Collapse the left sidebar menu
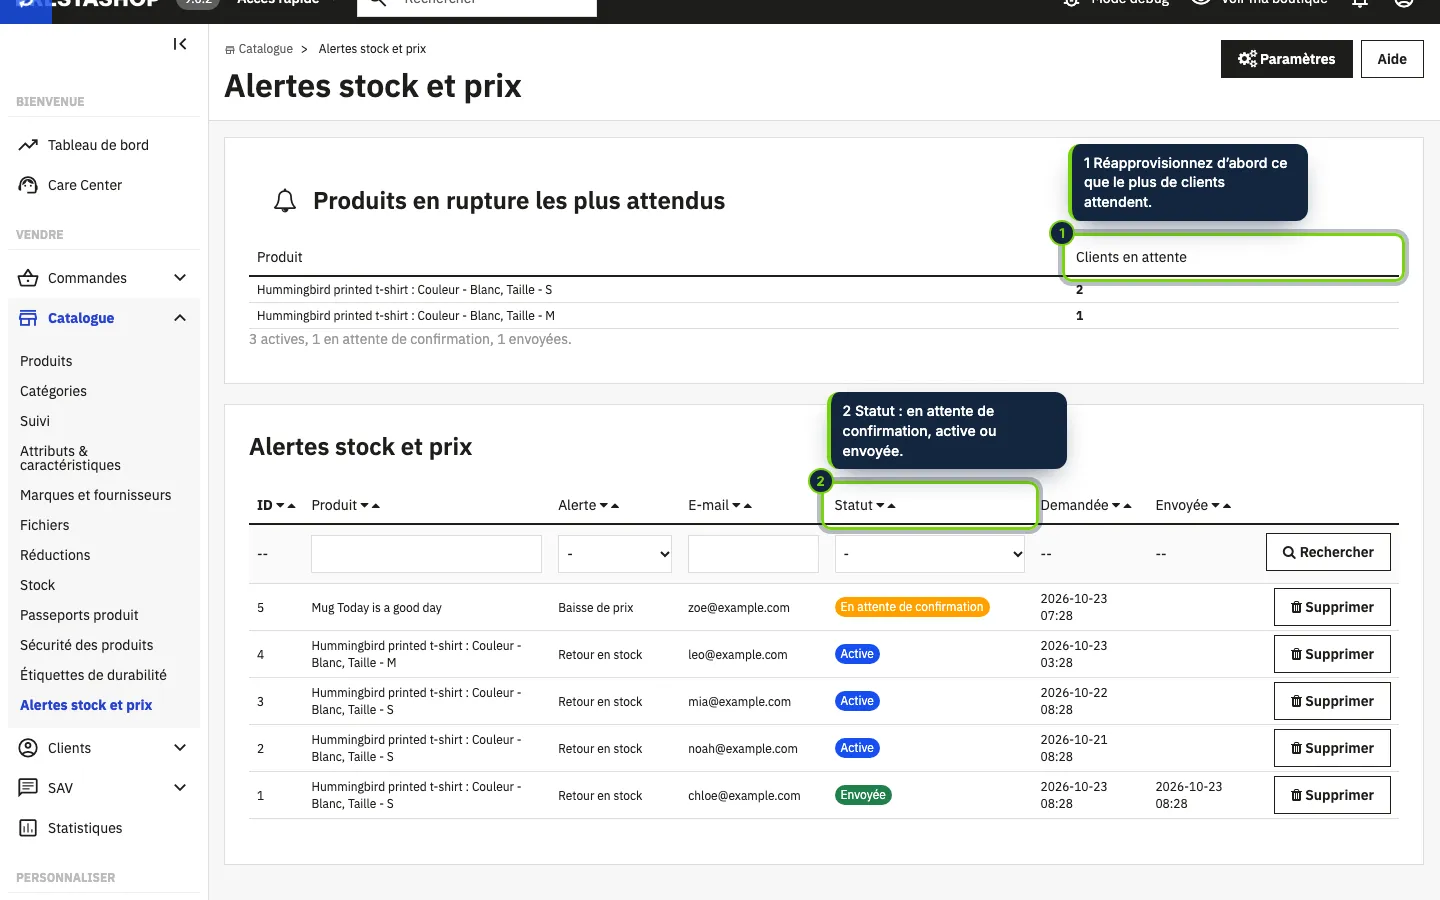This screenshot has height=900, width=1440. click(x=180, y=44)
